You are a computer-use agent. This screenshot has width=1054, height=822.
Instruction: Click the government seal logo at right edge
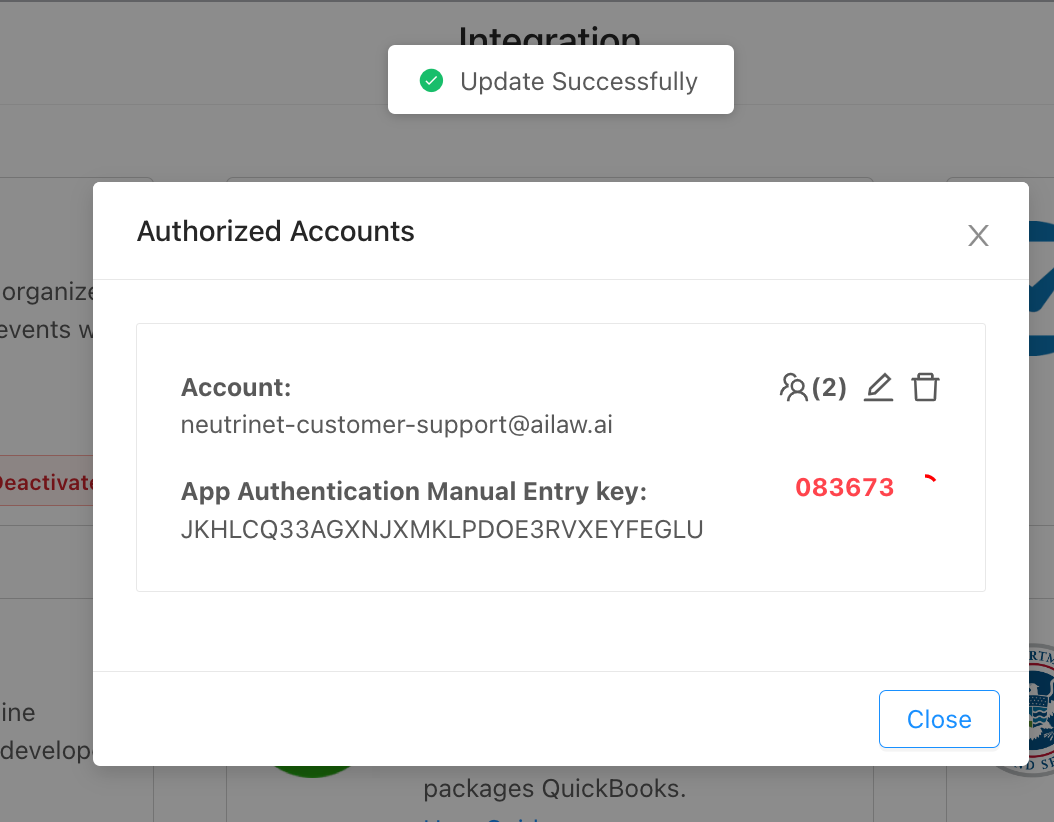(x=1041, y=709)
